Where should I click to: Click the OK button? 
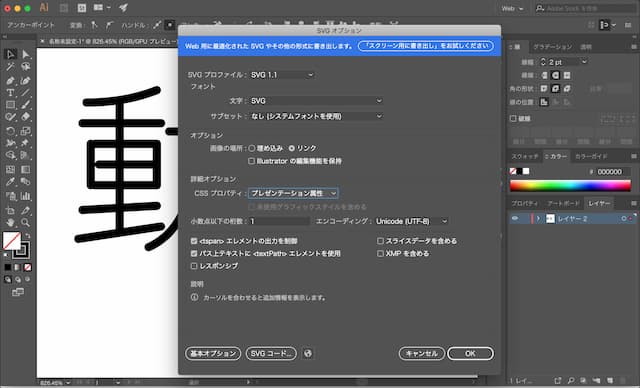click(470, 353)
